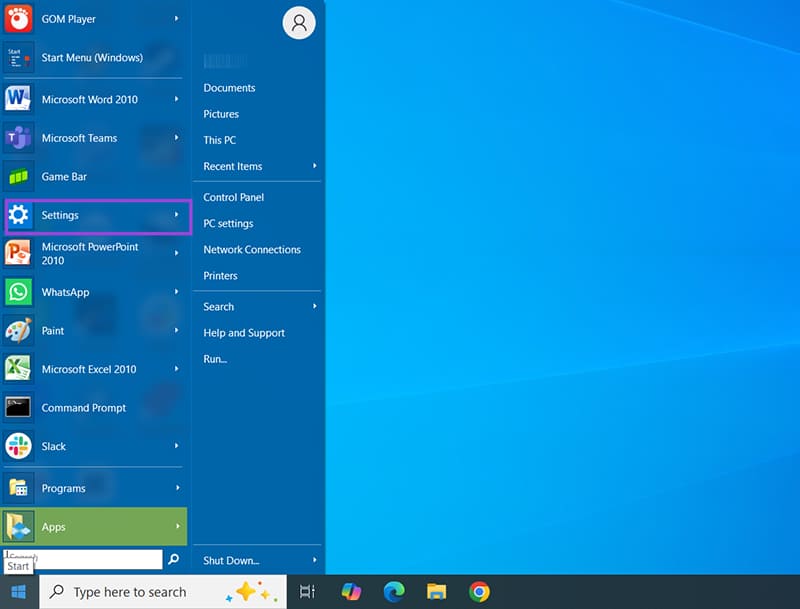The height and width of the screenshot is (609, 800).
Task: Click the Shut Down... button
Action: pyautogui.click(x=231, y=560)
